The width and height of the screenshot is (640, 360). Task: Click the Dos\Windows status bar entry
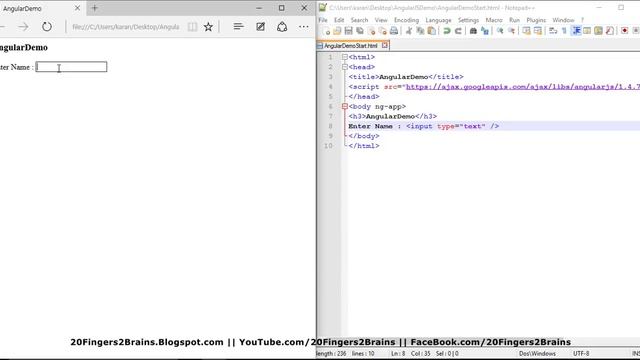pyautogui.click(x=537, y=353)
